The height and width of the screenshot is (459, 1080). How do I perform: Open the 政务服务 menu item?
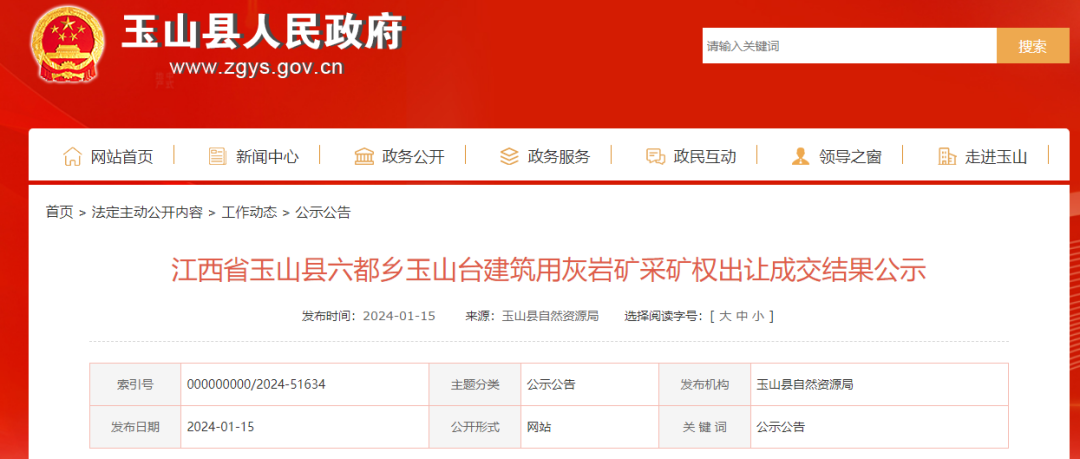(559, 156)
